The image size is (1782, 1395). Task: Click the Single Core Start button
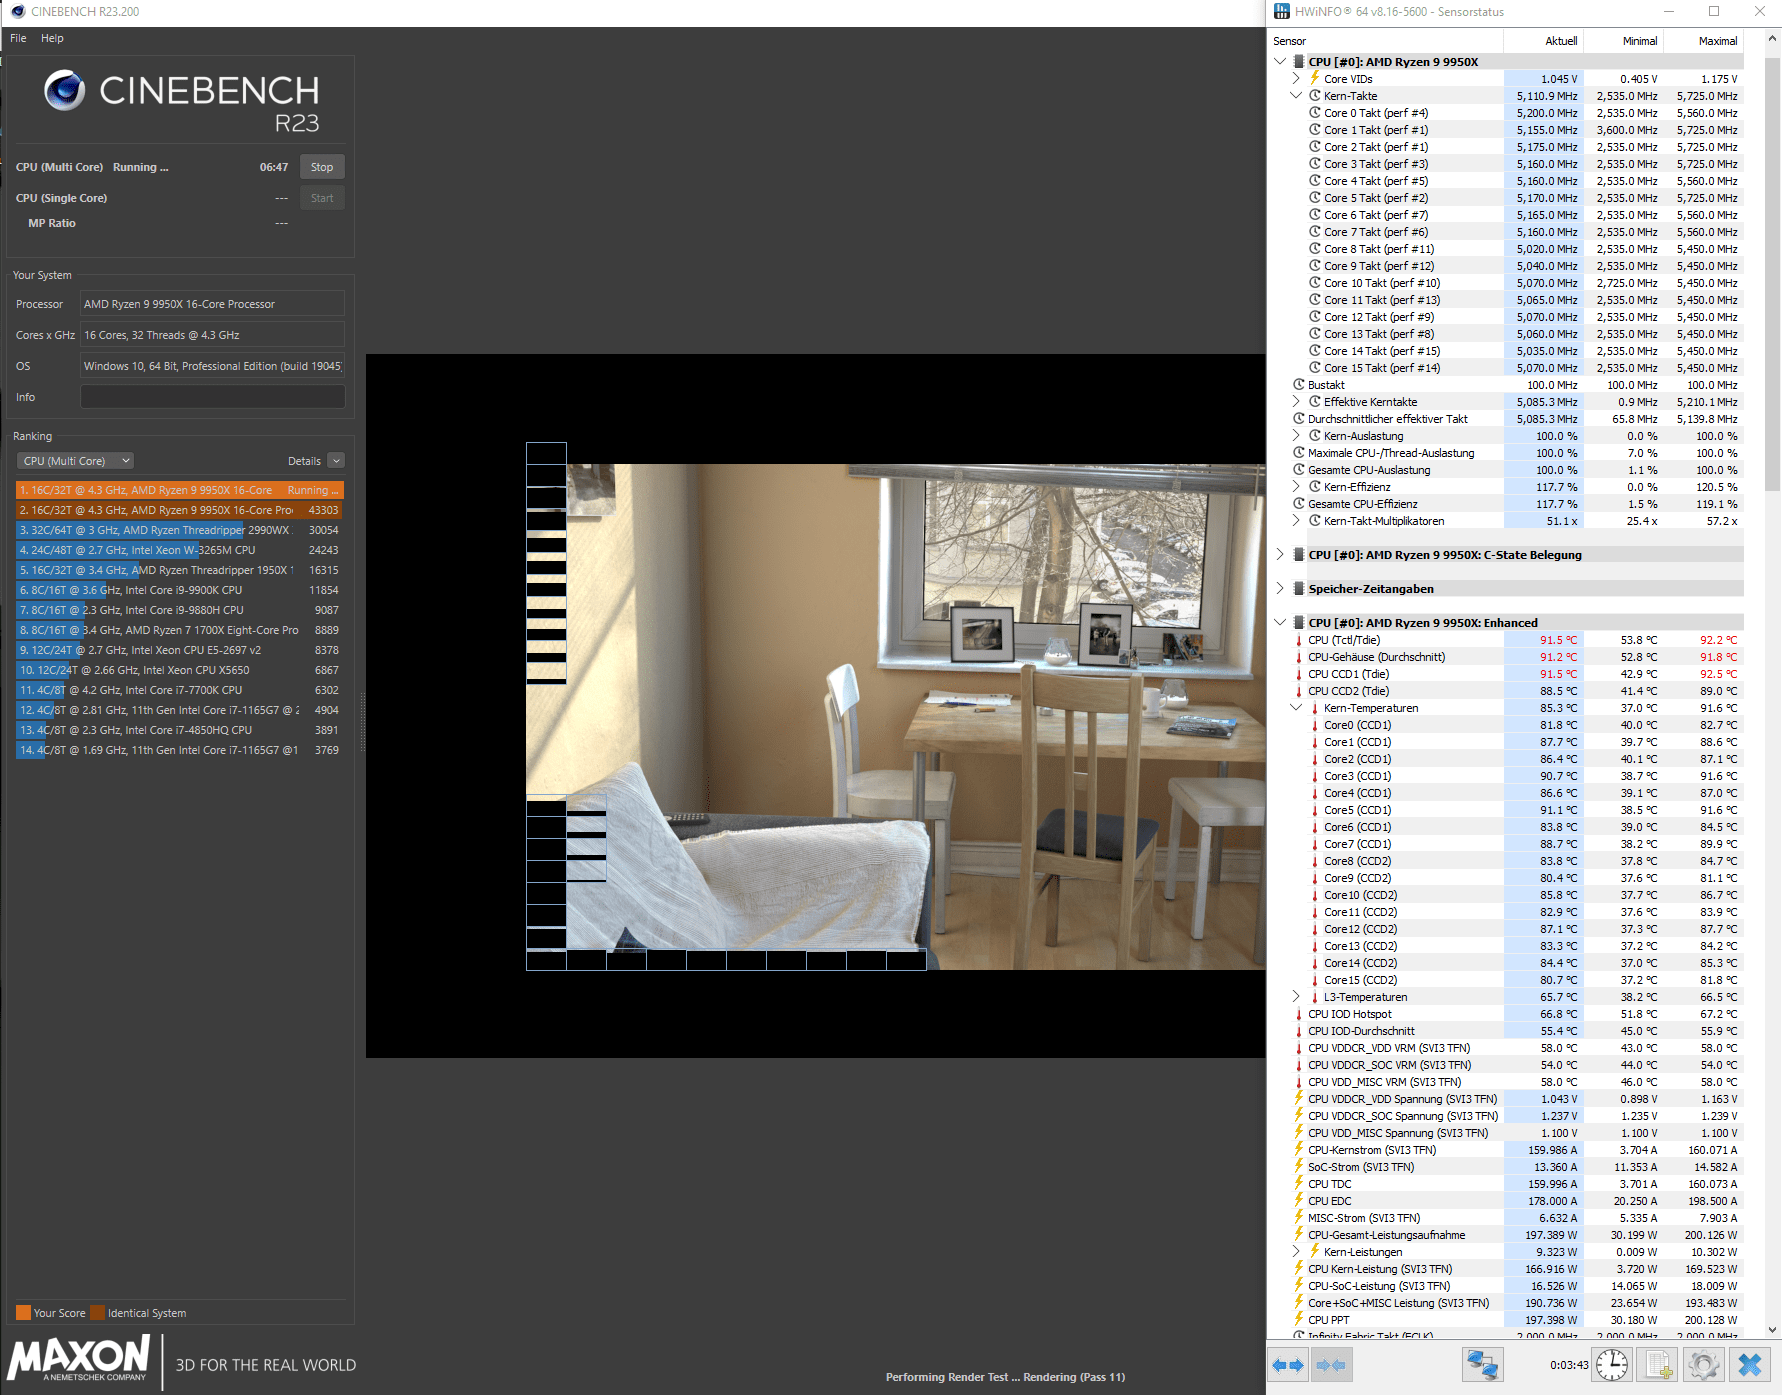(x=322, y=198)
